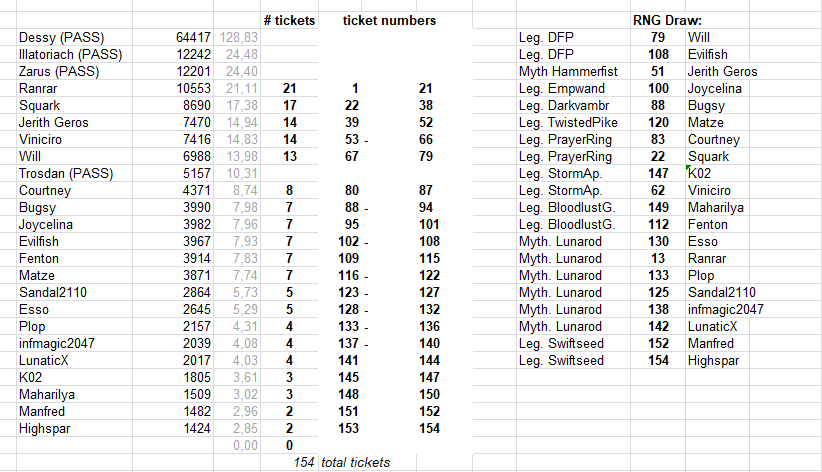
Task: Click the '154' total tickets cell
Action: 289,462
